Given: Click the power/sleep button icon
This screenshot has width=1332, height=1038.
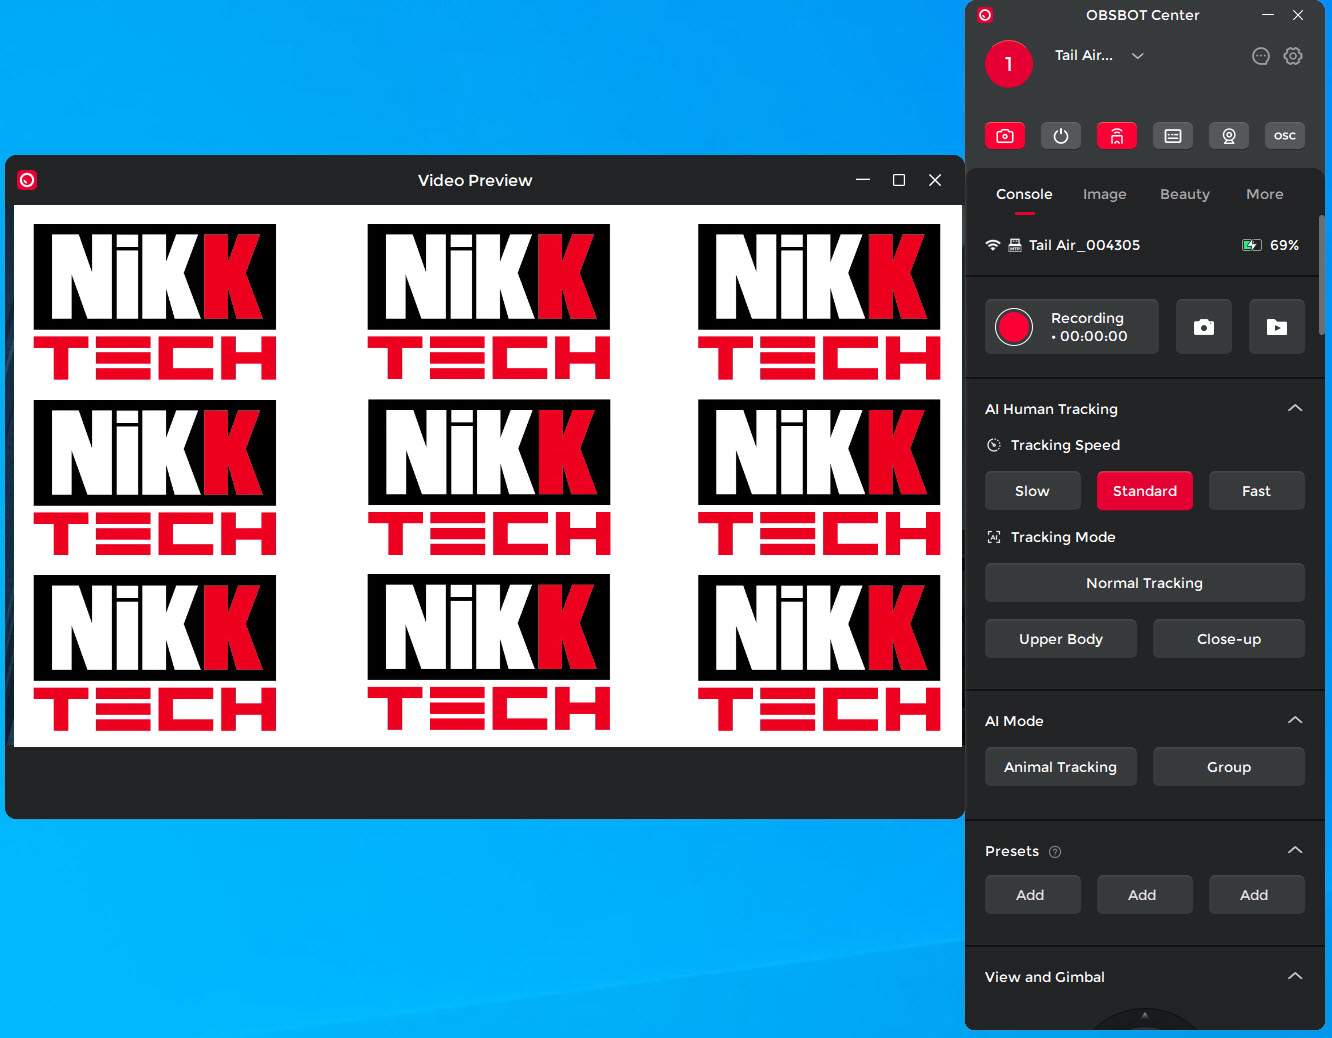Looking at the screenshot, I should (1061, 135).
